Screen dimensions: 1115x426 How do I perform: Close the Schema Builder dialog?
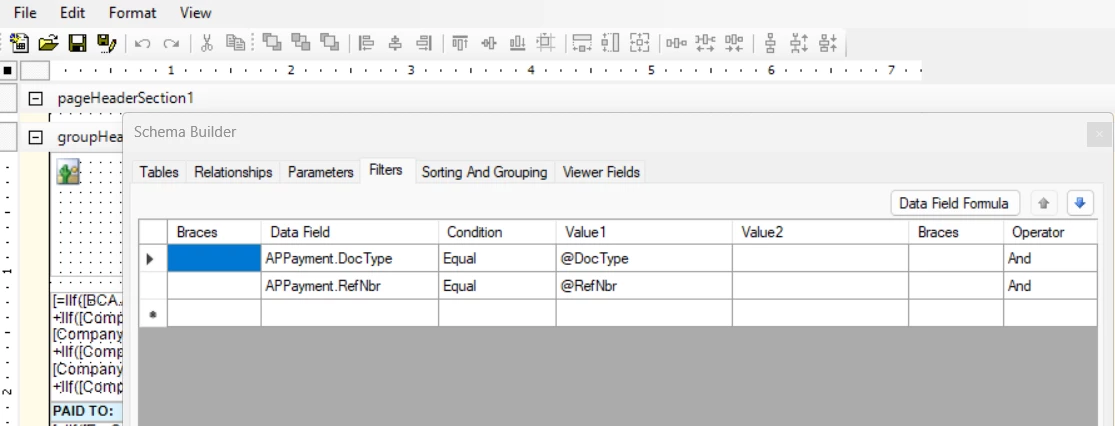[x=1099, y=134]
